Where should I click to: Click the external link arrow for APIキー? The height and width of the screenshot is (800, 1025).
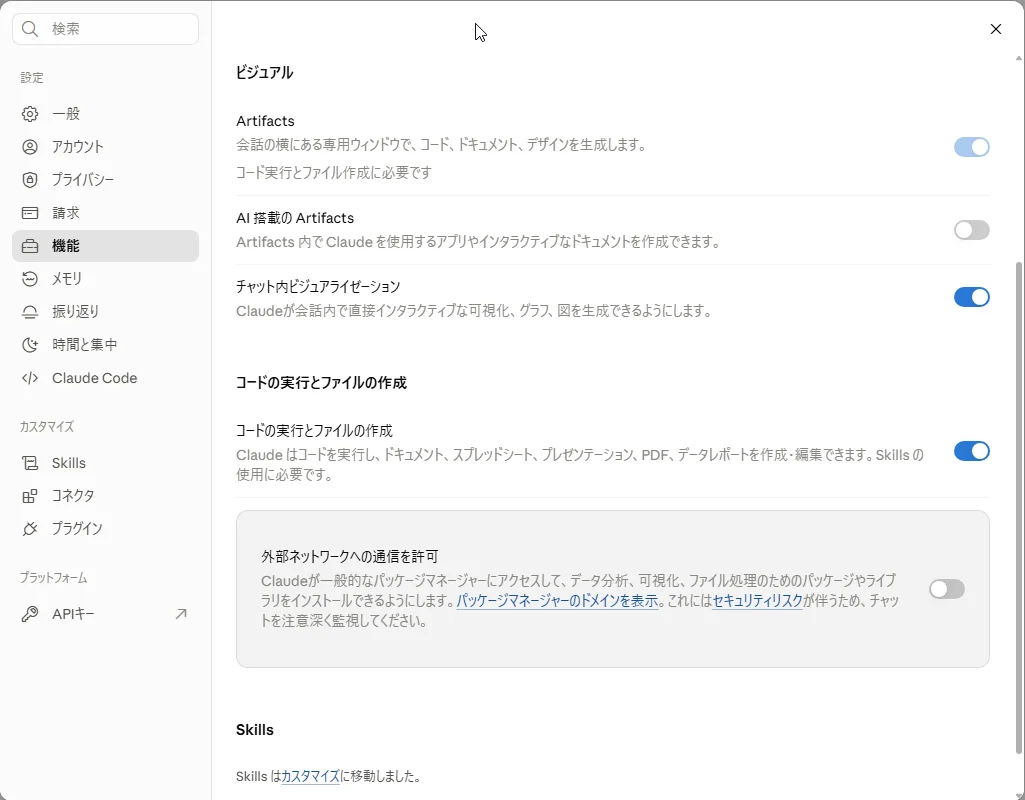coord(181,614)
